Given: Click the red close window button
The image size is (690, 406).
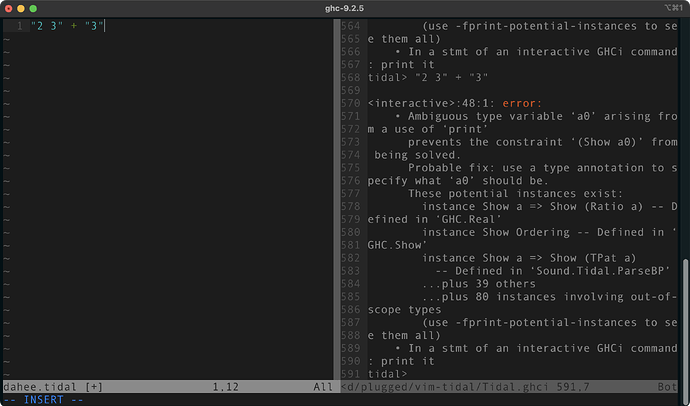Looking at the screenshot, I should click(x=8, y=8).
